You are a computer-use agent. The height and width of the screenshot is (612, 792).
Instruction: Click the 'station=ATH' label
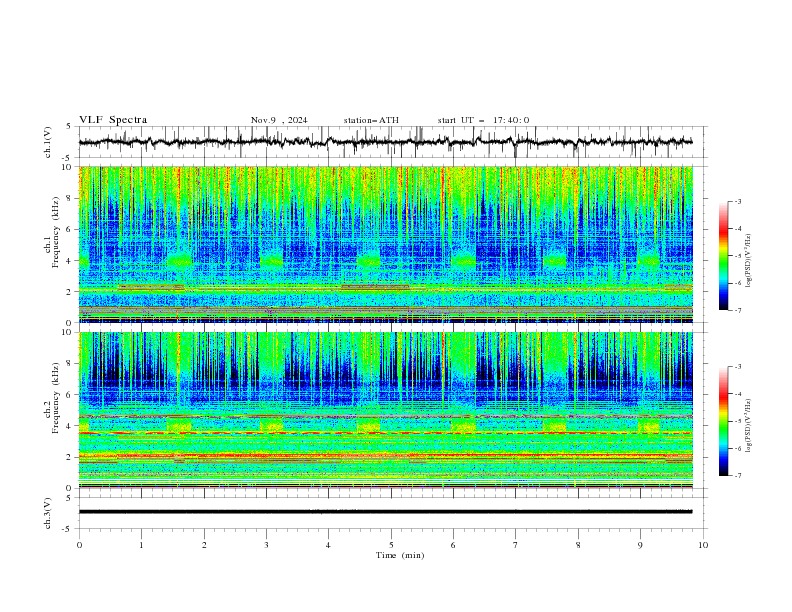pyautogui.click(x=371, y=120)
